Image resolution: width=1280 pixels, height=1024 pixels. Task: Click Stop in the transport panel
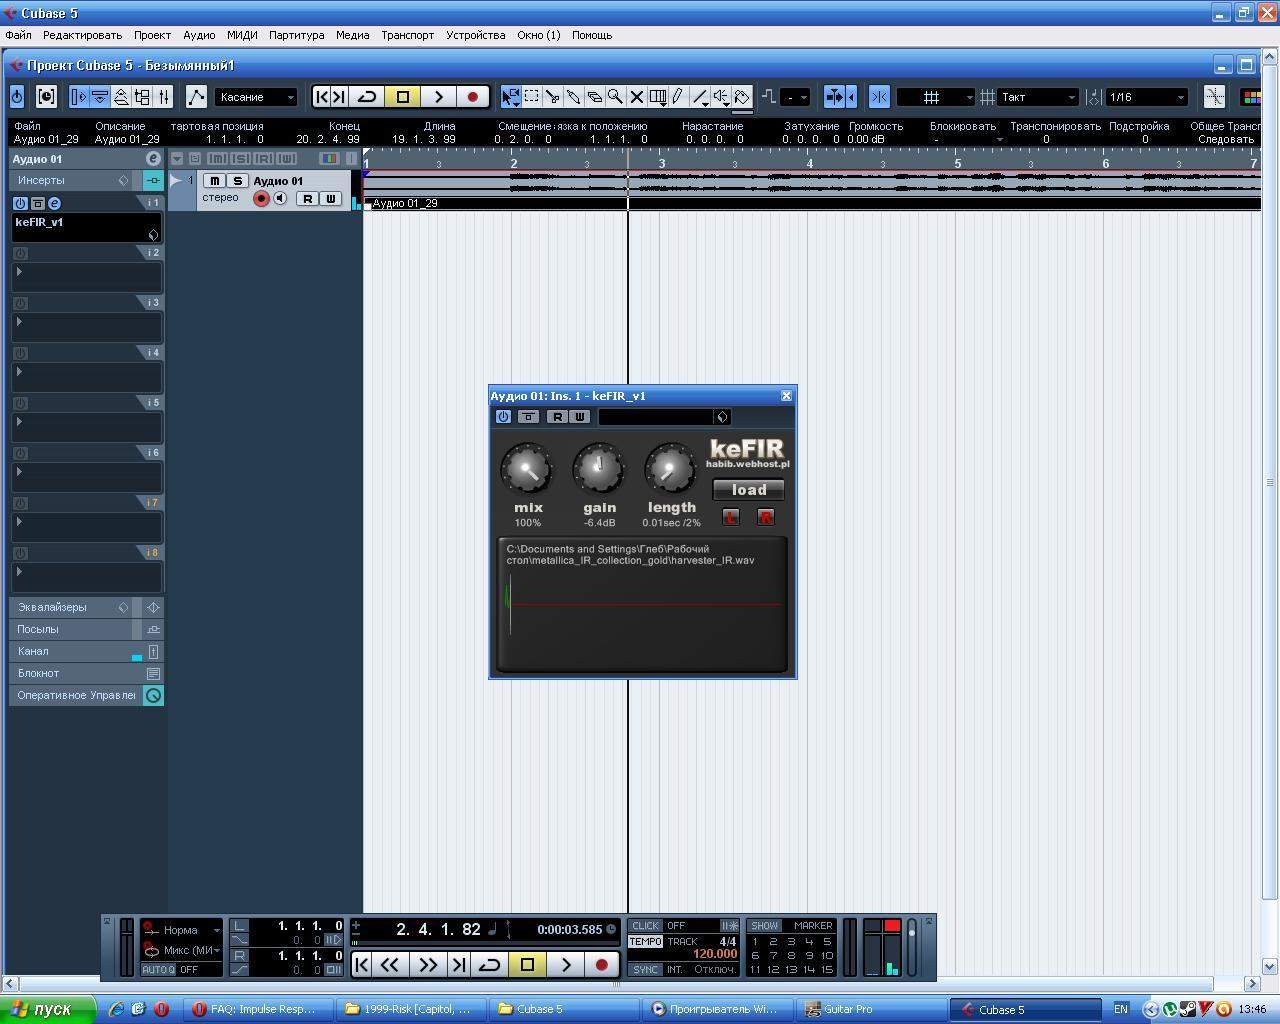pos(528,965)
